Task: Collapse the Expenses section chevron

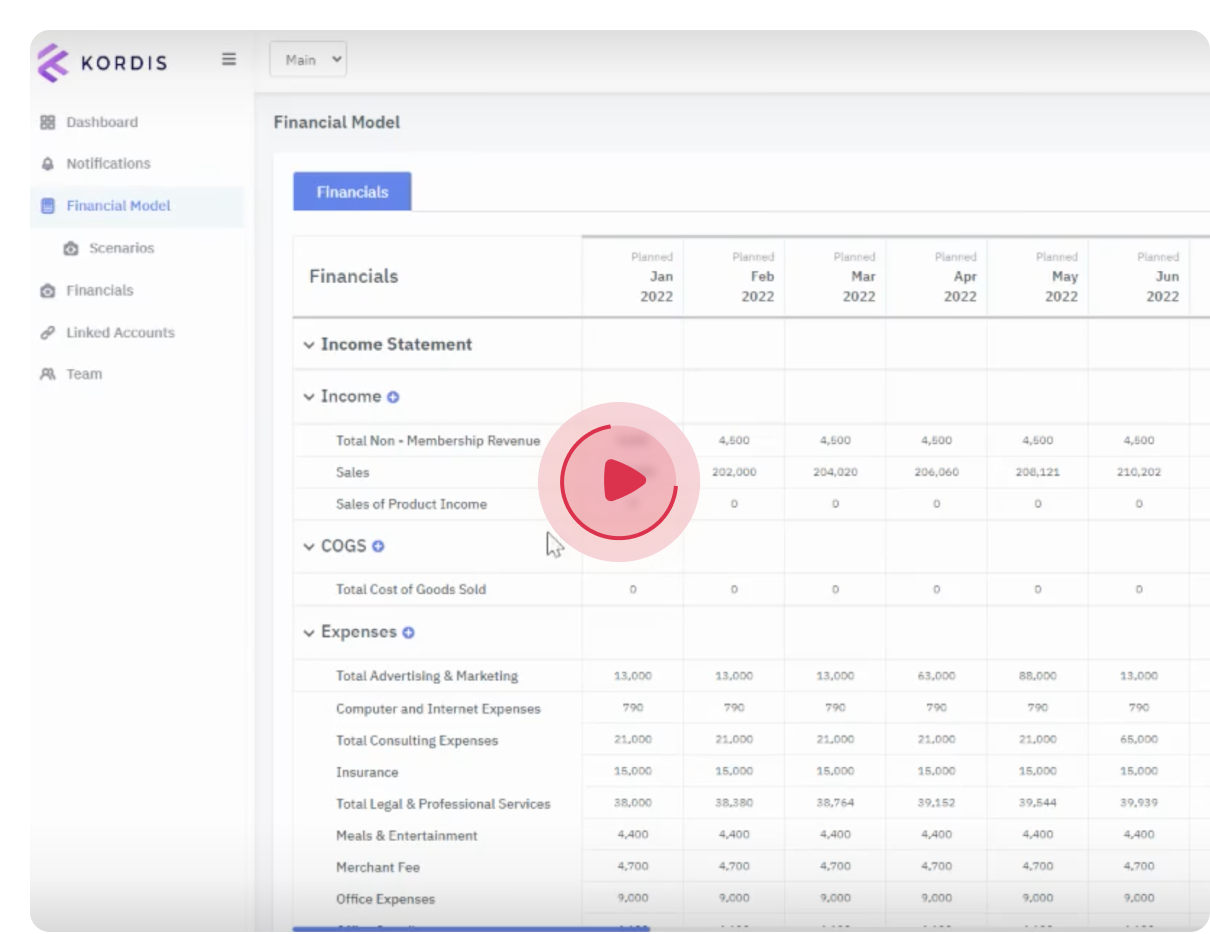Action: 309,633
